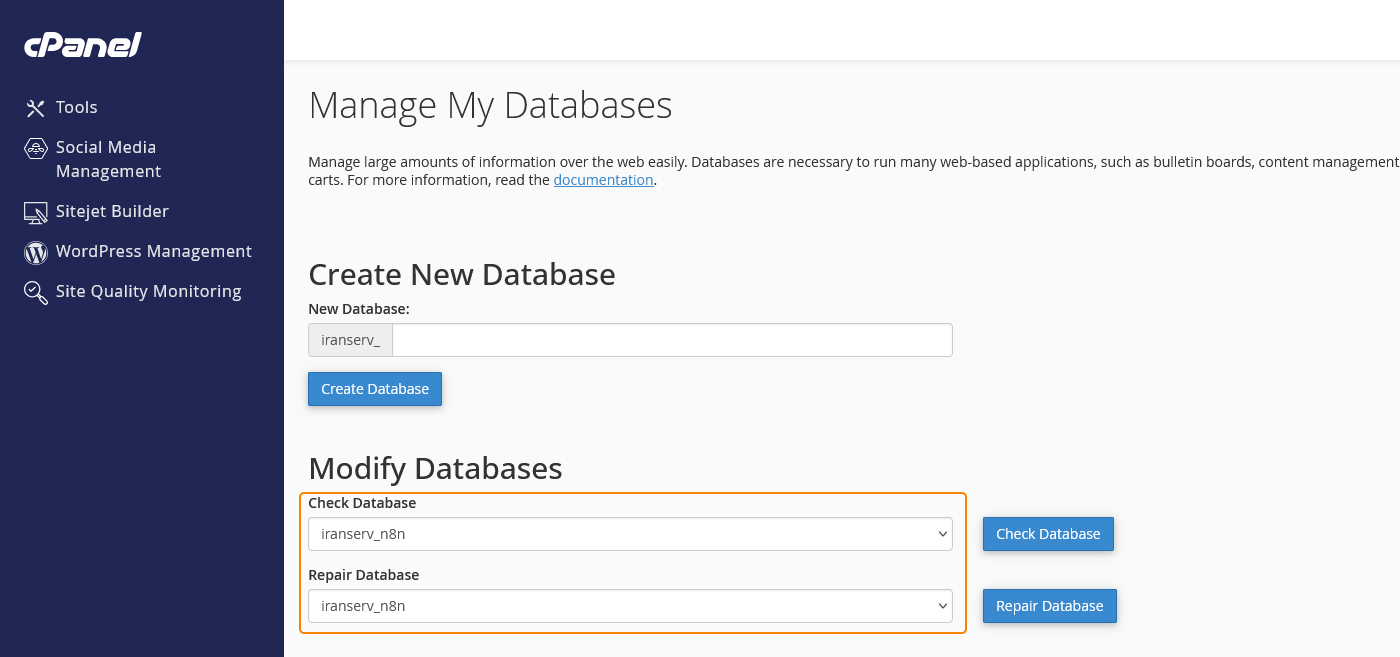The image size is (1400, 657).
Task: Open Tools from the sidebar
Action: click(76, 107)
